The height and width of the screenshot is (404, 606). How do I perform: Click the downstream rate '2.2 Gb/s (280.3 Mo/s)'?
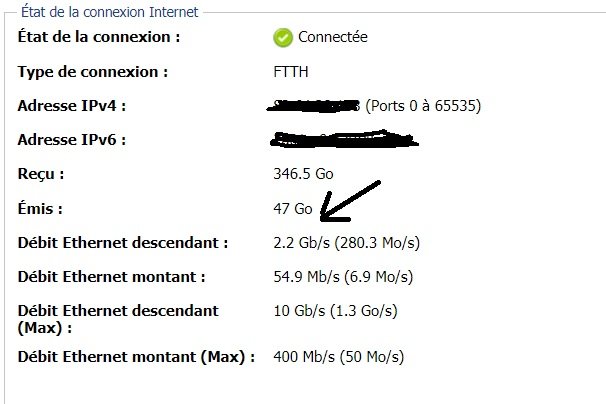(347, 243)
